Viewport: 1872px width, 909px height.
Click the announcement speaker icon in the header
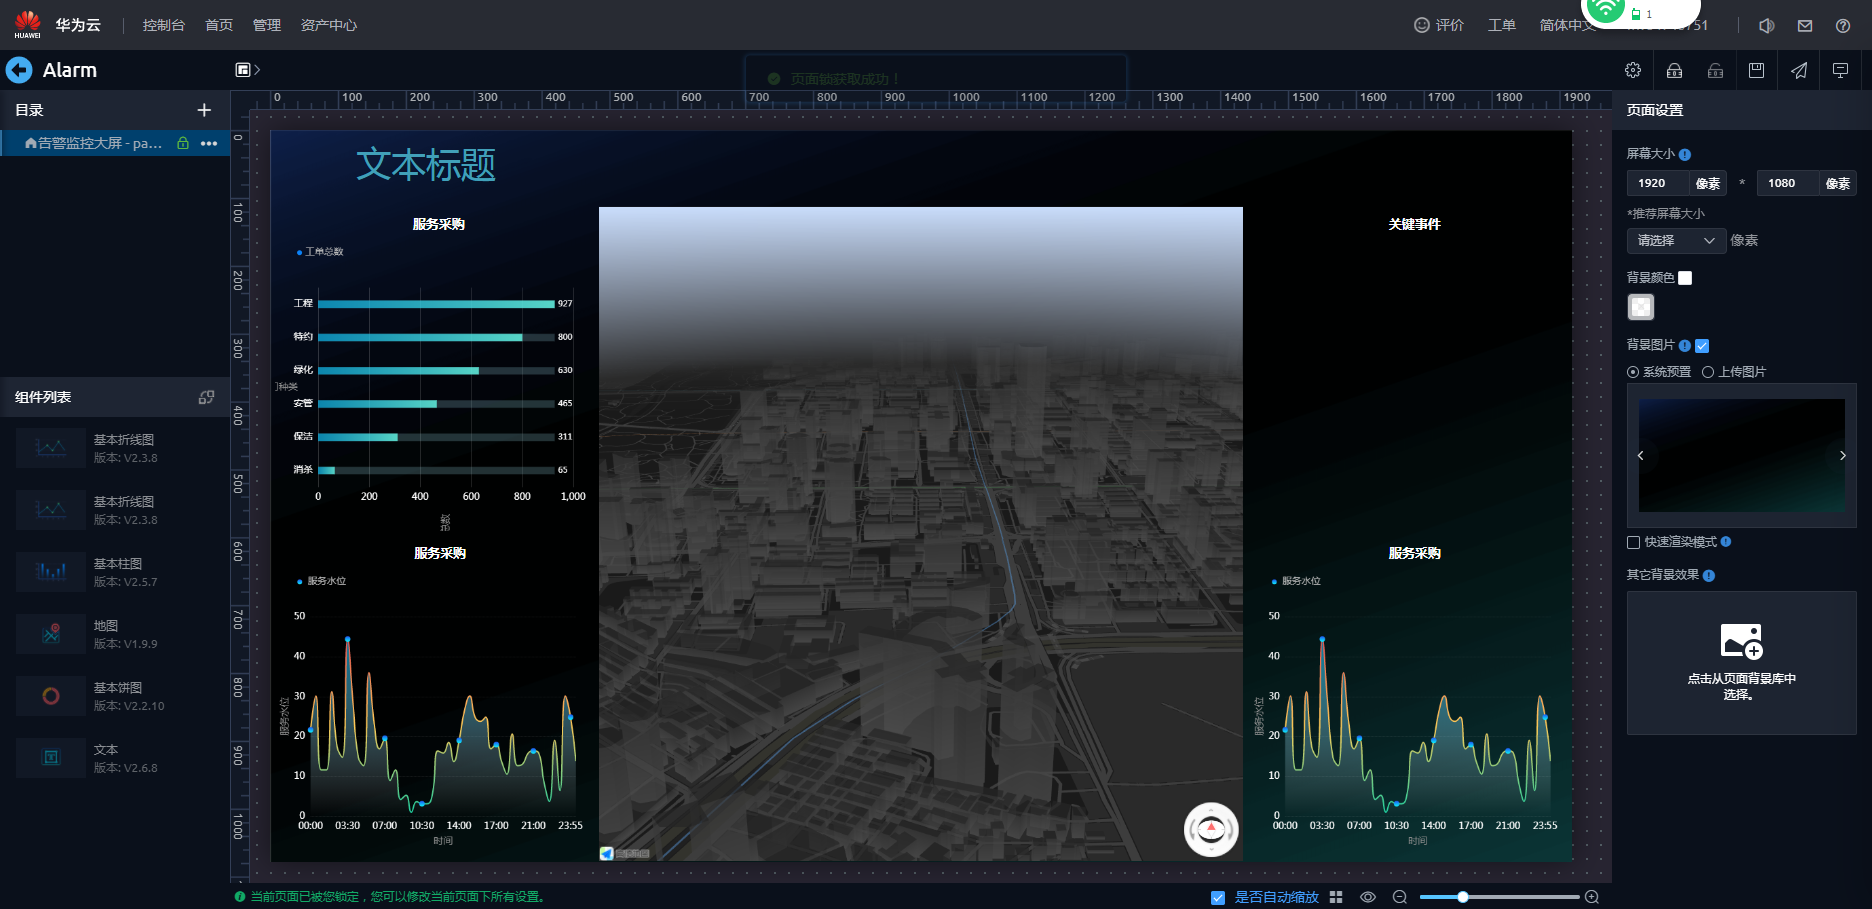point(1767,26)
